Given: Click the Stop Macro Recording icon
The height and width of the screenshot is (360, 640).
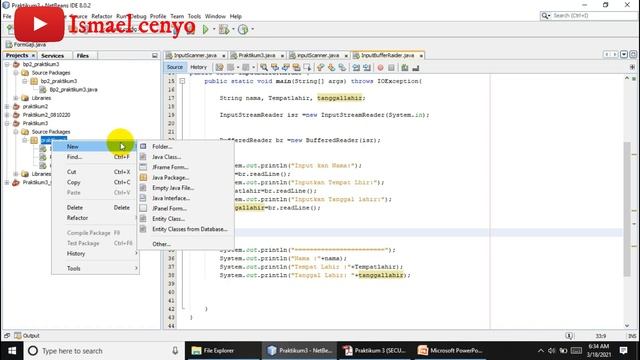Looking at the screenshot, I should 391,67.
